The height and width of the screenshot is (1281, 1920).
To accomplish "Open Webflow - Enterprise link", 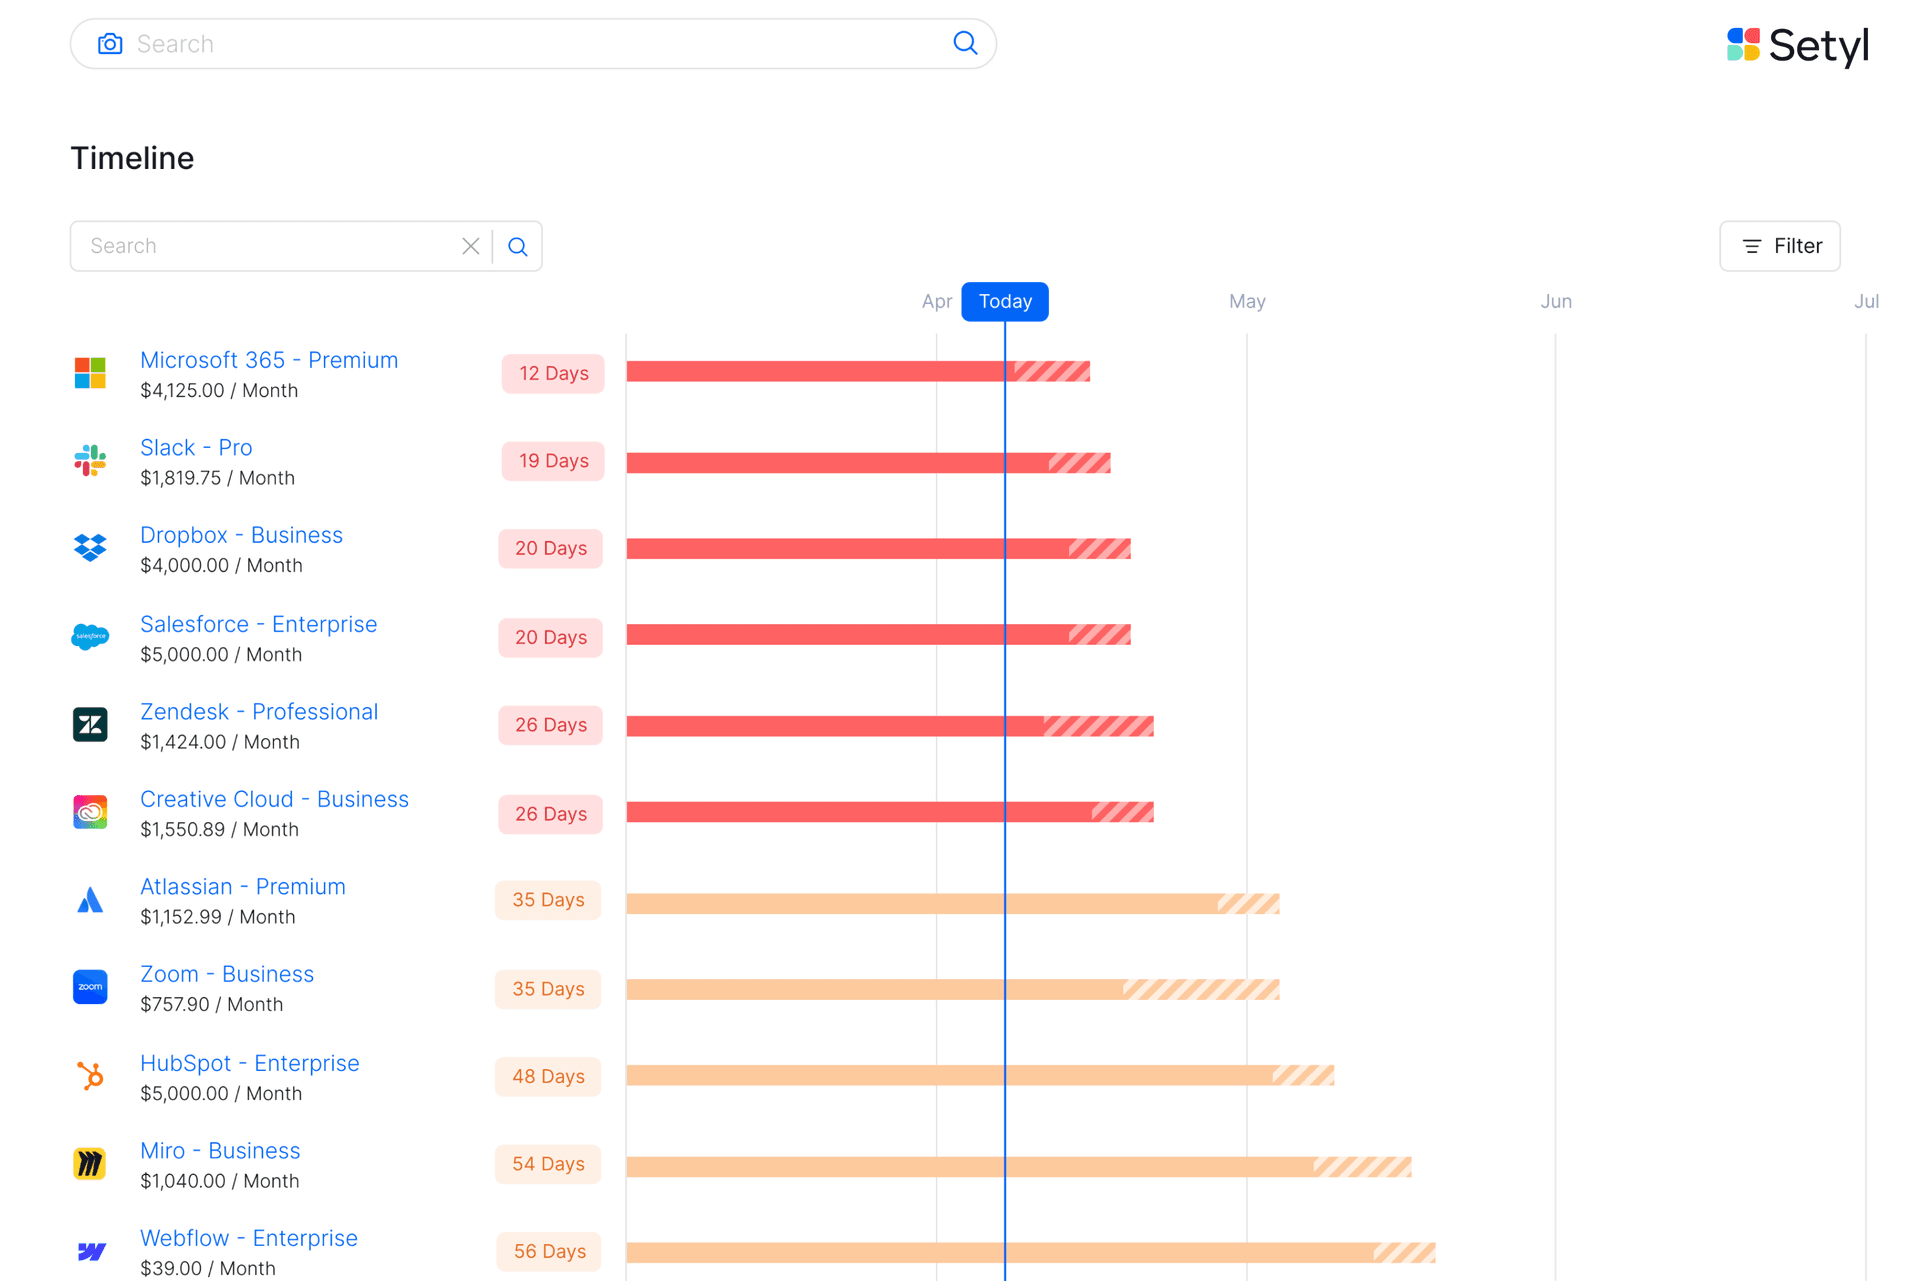I will (x=249, y=1238).
